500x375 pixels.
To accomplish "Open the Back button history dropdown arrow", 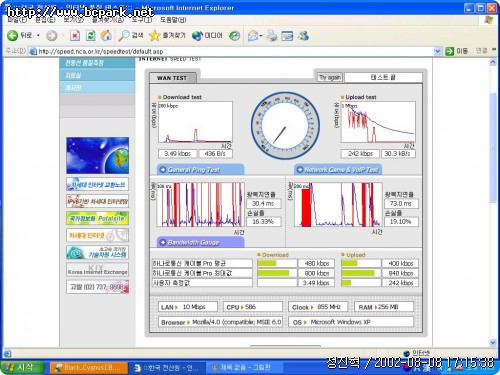I will click(38, 35).
